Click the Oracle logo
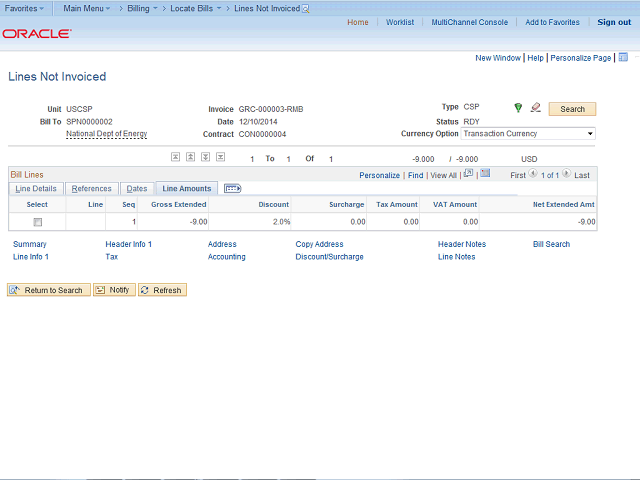The height and width of the screenshot is (480, 640). (37, 33)
